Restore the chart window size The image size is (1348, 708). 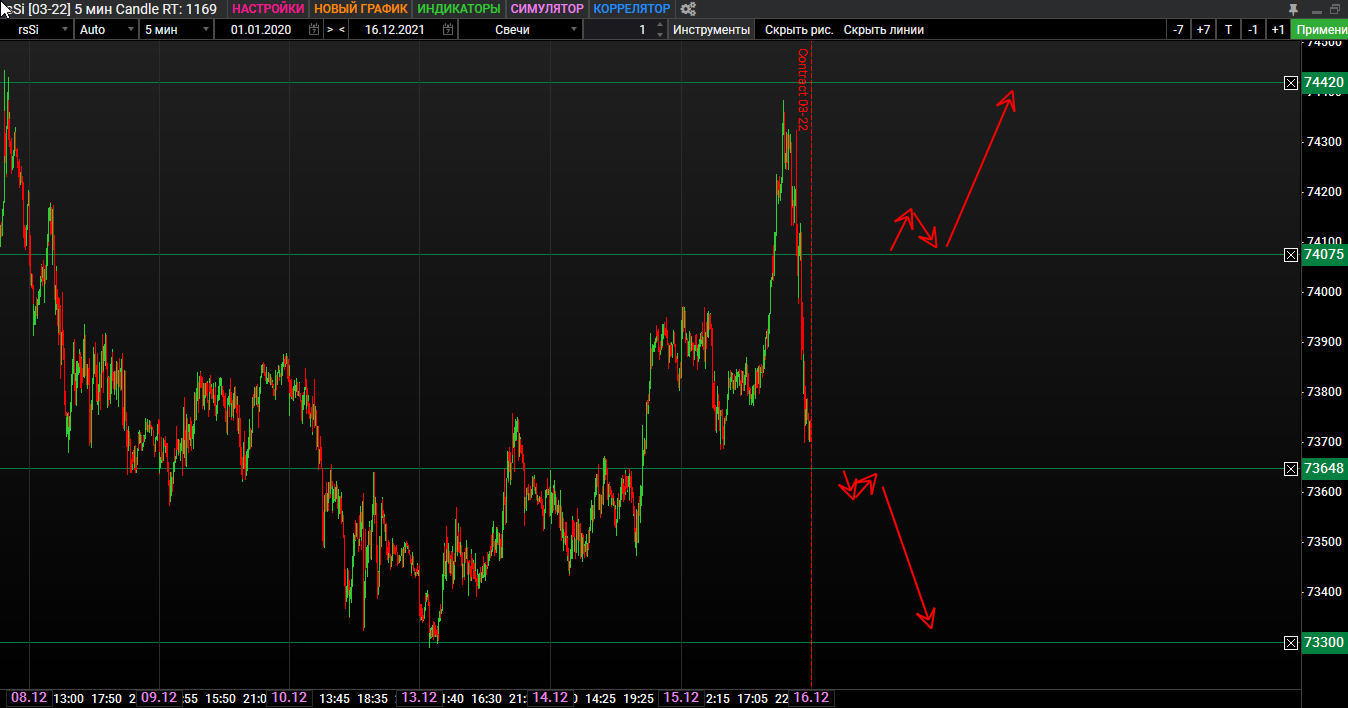click(1335, 9)
